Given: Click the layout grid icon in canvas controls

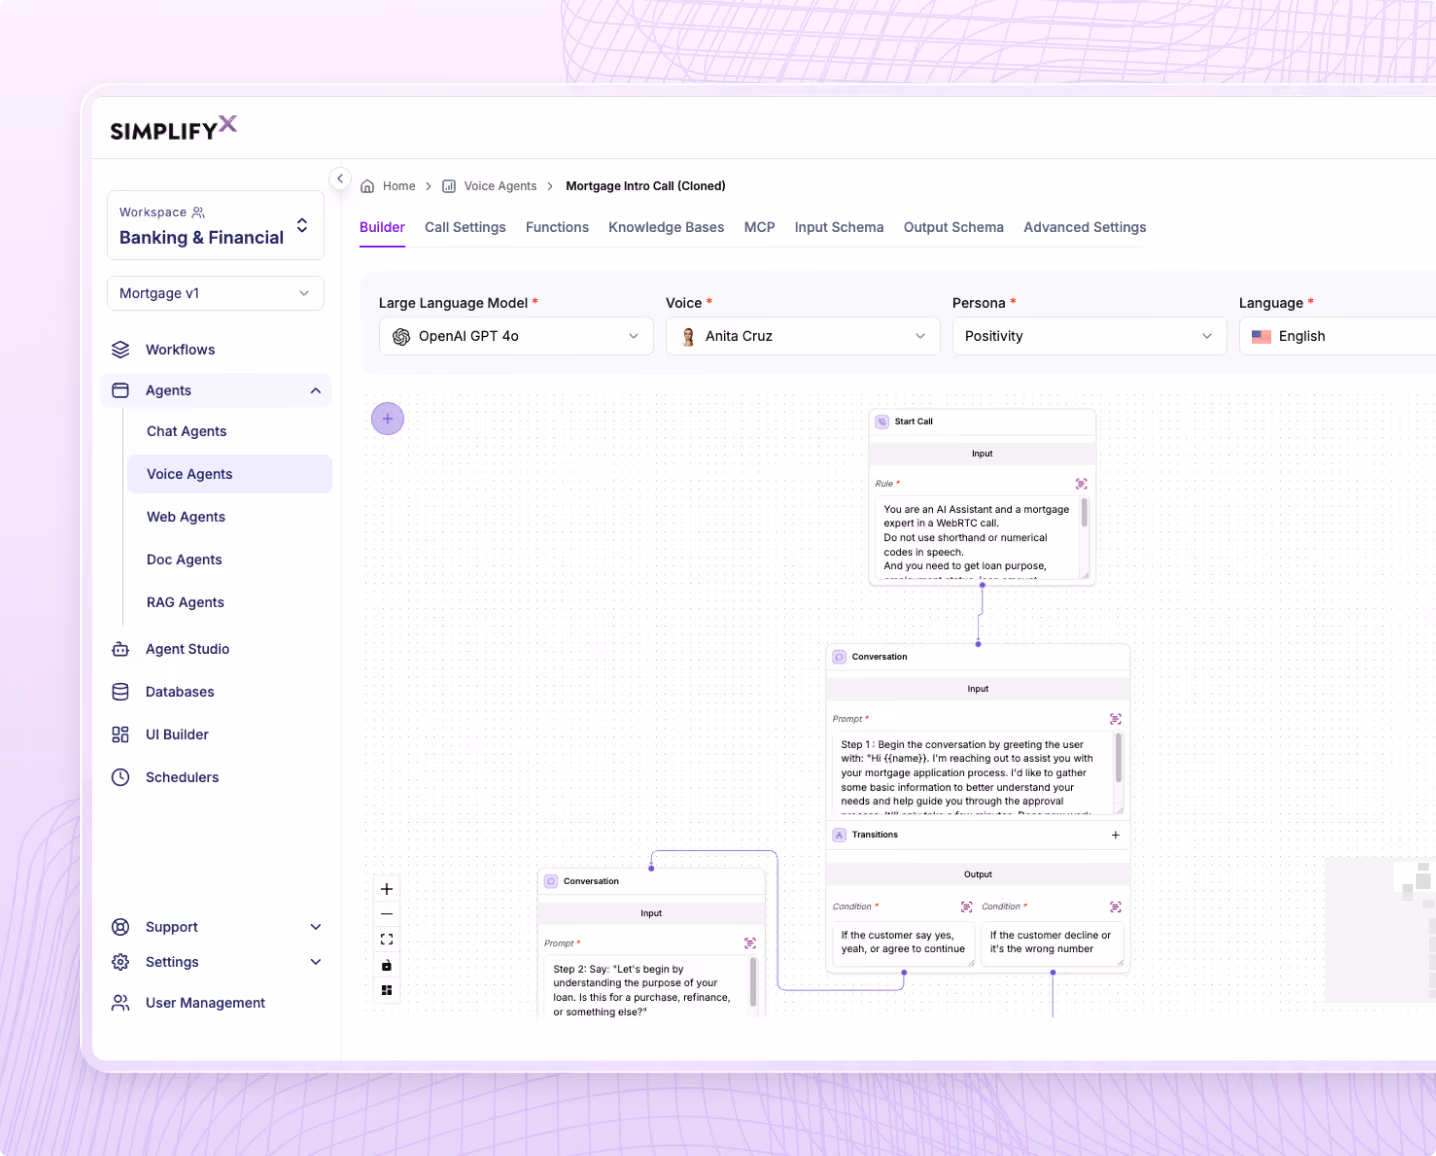Looking at the screenshot, I should [x=387, y=990].
